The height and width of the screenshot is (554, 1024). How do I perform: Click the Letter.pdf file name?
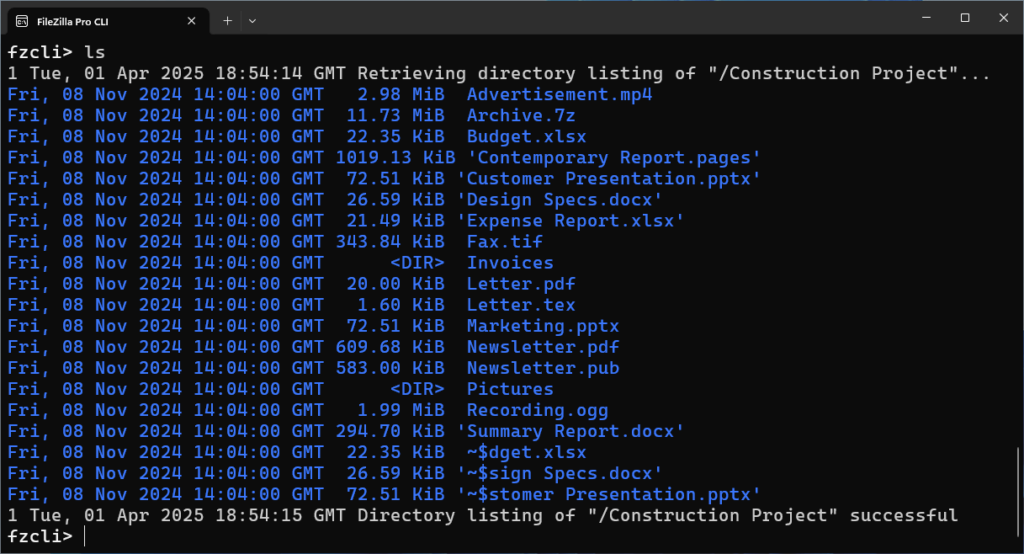tap(521, 284)
